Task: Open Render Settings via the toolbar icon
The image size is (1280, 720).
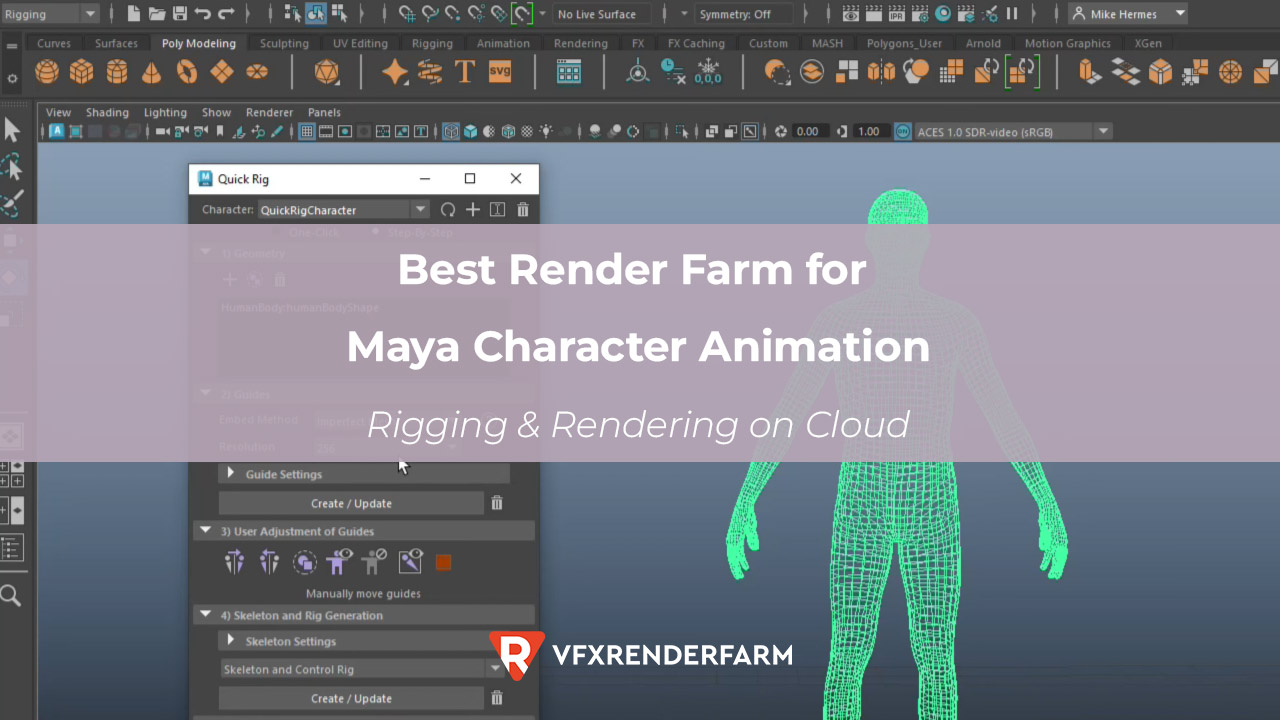Action: (x=920, y=14)
